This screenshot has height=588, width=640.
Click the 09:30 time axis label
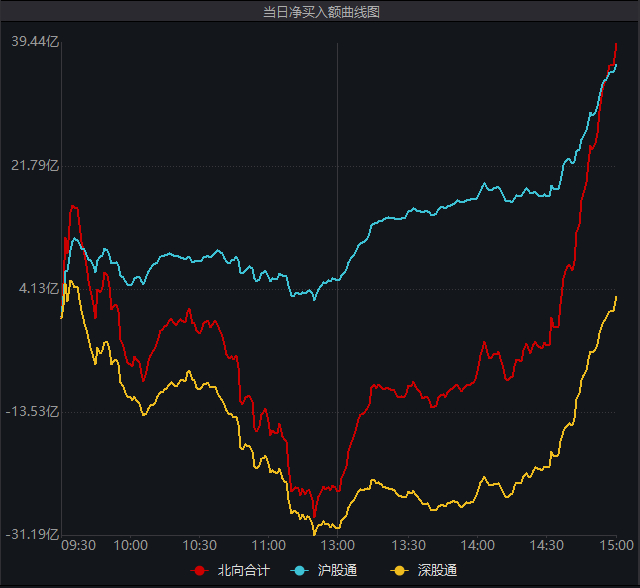pyautogui.click(x=78, y=545)
